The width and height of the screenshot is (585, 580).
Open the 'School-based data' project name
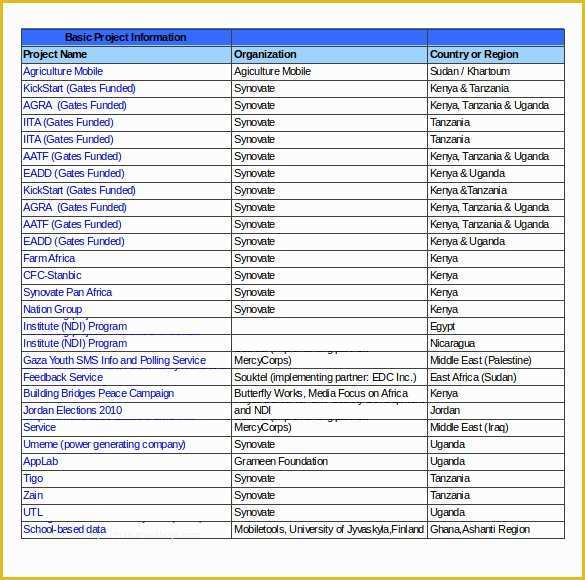click(x=65, y=529)
